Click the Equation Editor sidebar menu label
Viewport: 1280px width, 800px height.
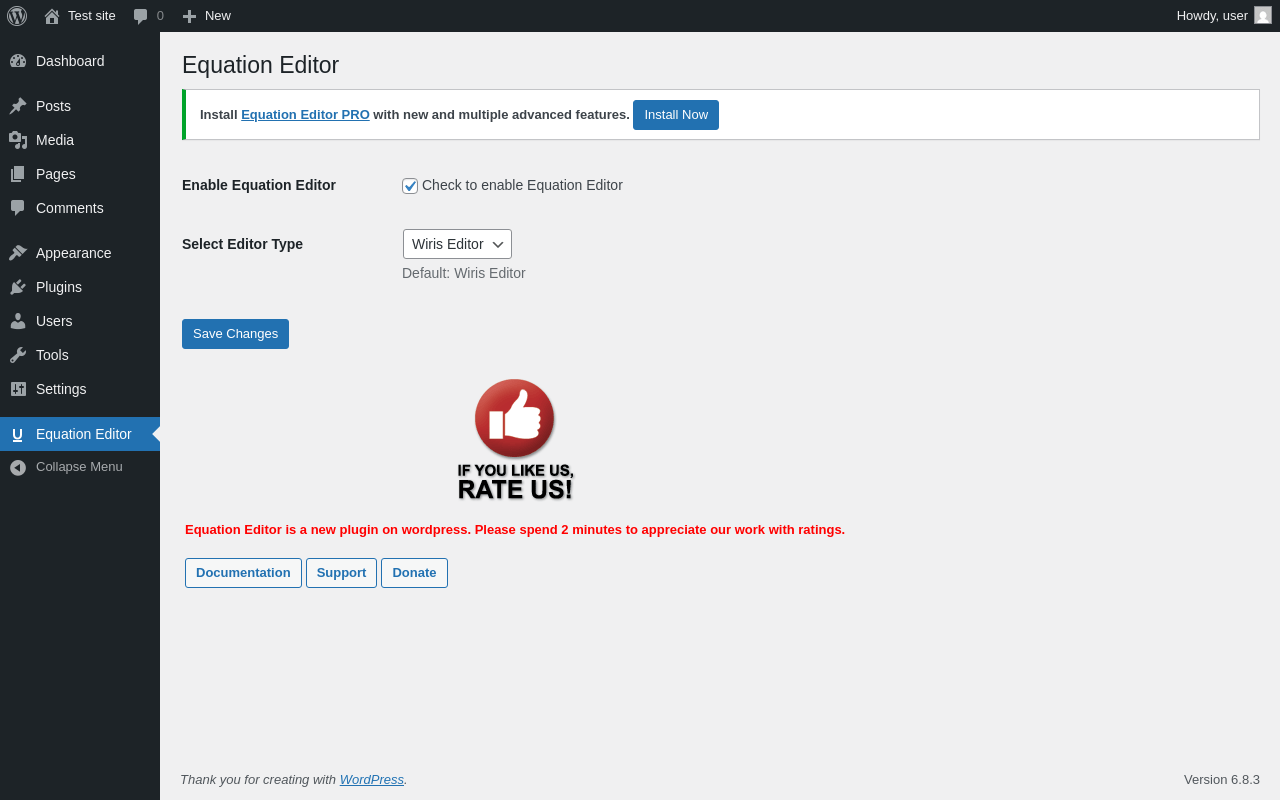tap(84, 434)
